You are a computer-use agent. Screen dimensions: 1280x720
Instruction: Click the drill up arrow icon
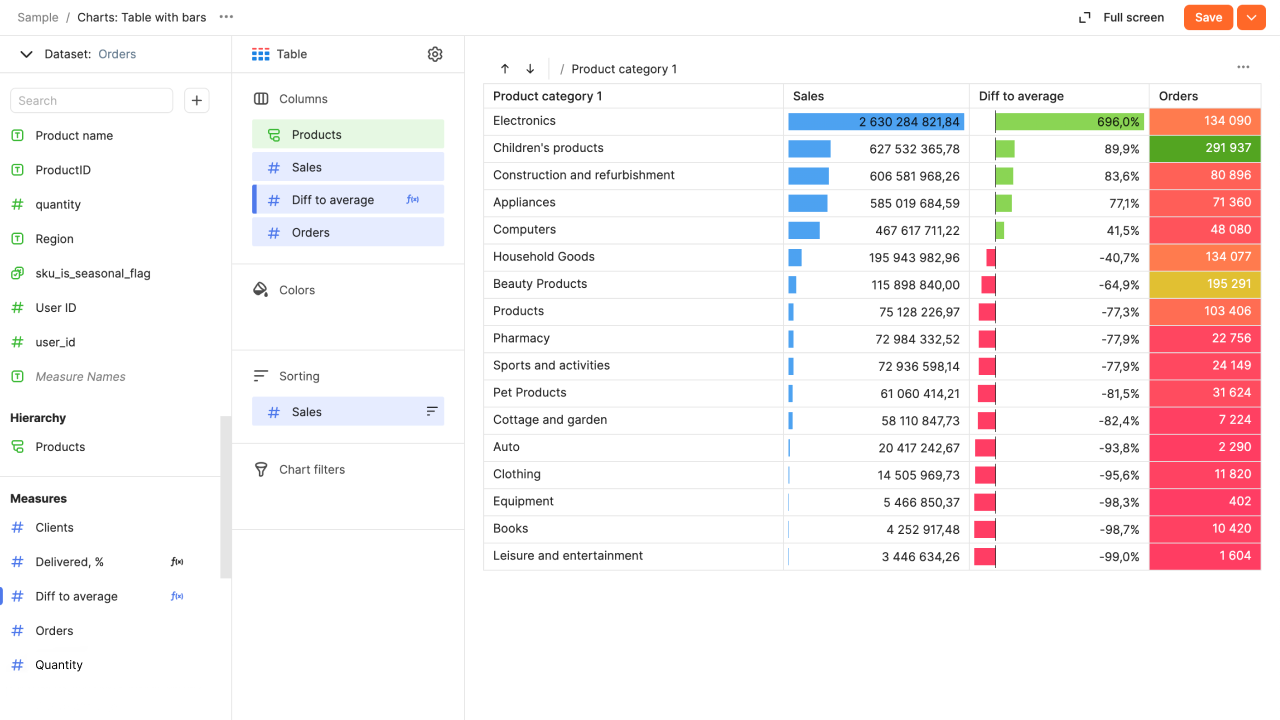[505, 69]
